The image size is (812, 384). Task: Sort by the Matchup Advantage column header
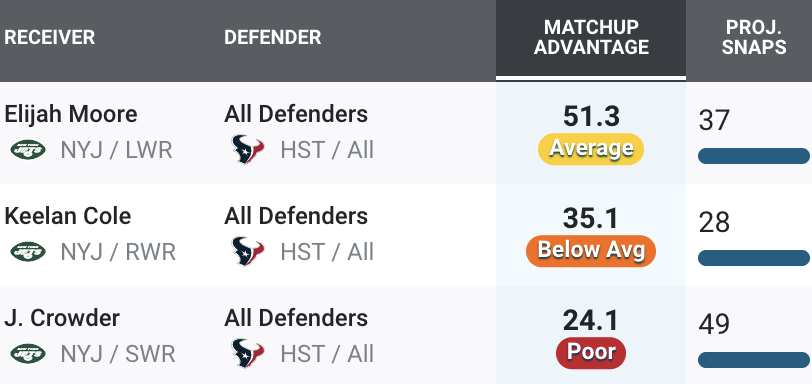[591, 37]
